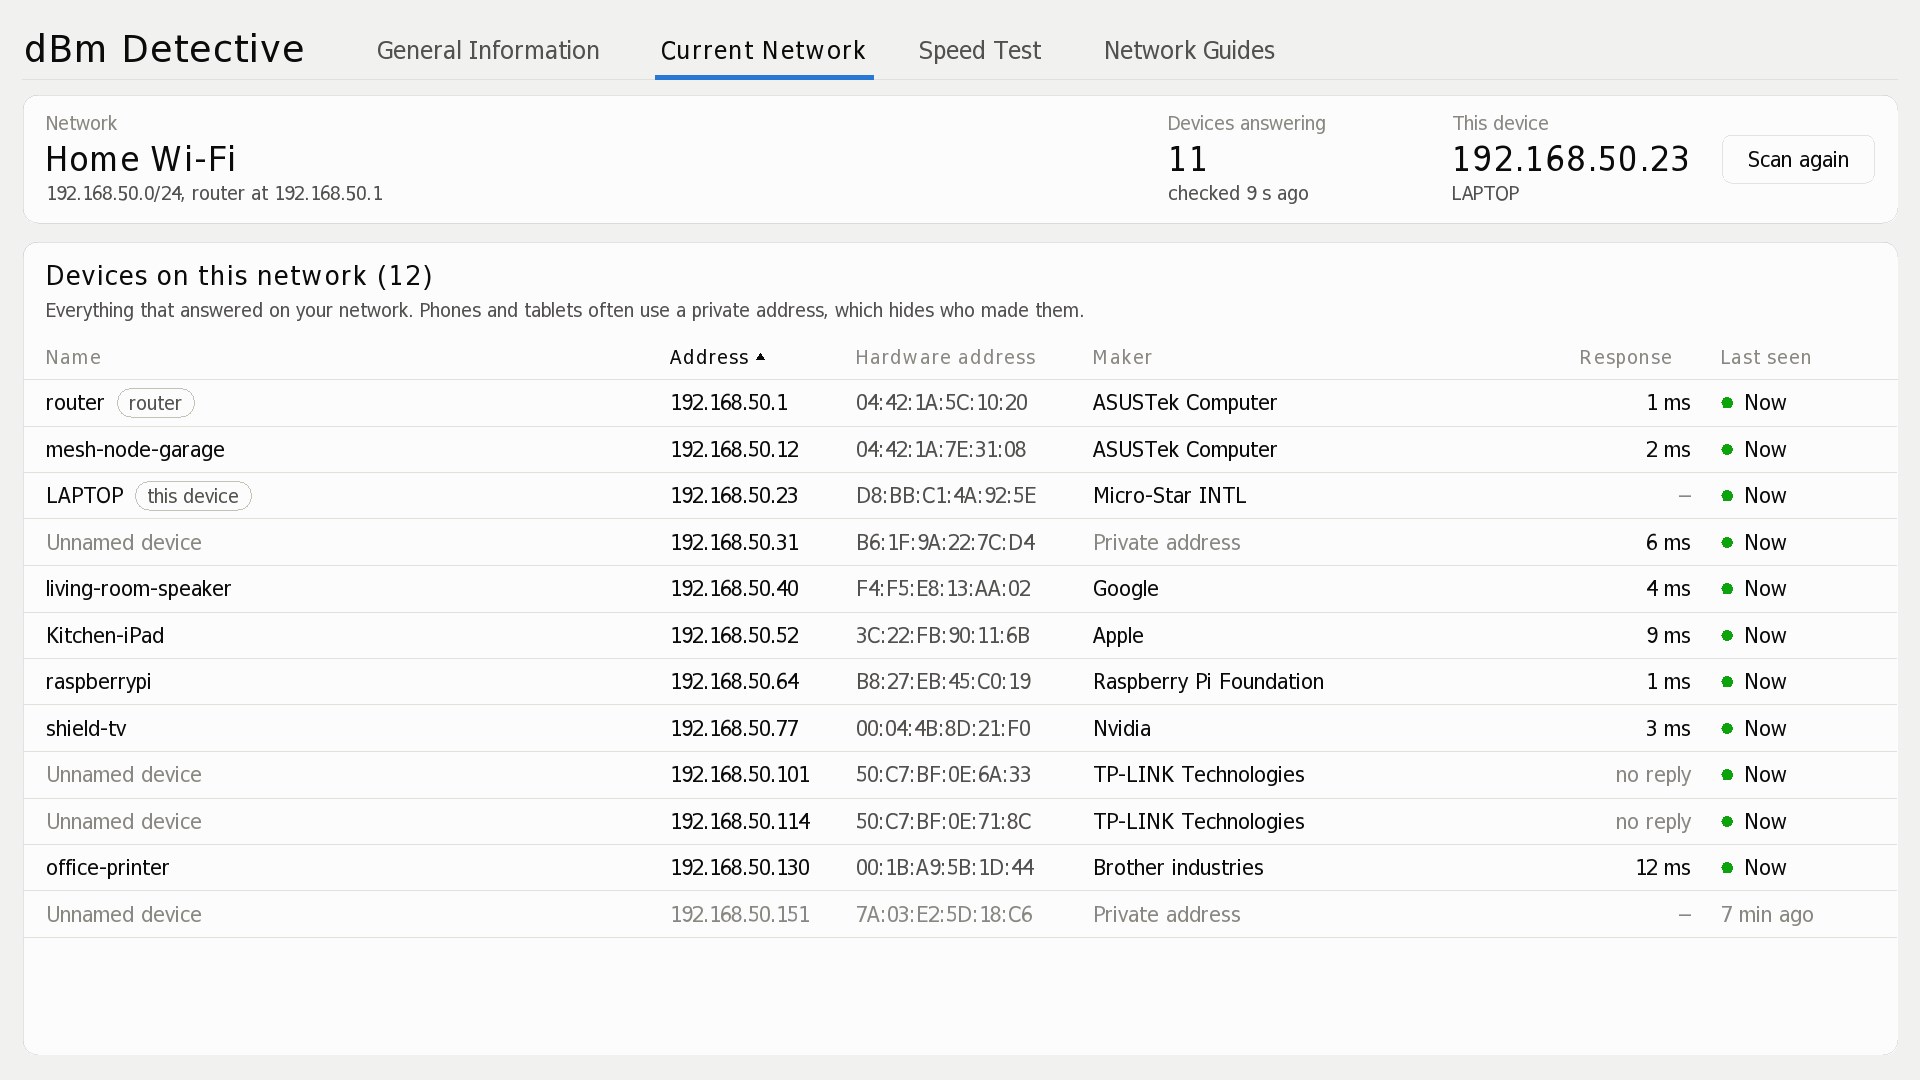The image size is (1920, 1080).
Task: Open the Network Guides tab
Action: (x=1189, y=51)
